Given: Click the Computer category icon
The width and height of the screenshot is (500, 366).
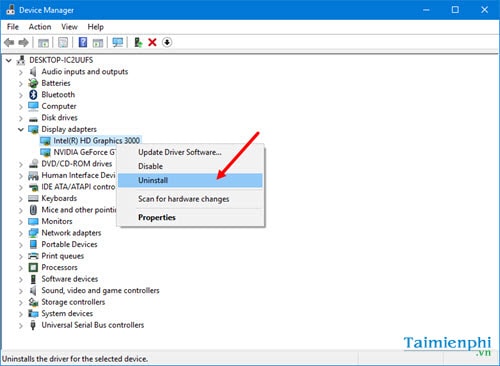Looking at the screenshot, I should click(33, 106).
